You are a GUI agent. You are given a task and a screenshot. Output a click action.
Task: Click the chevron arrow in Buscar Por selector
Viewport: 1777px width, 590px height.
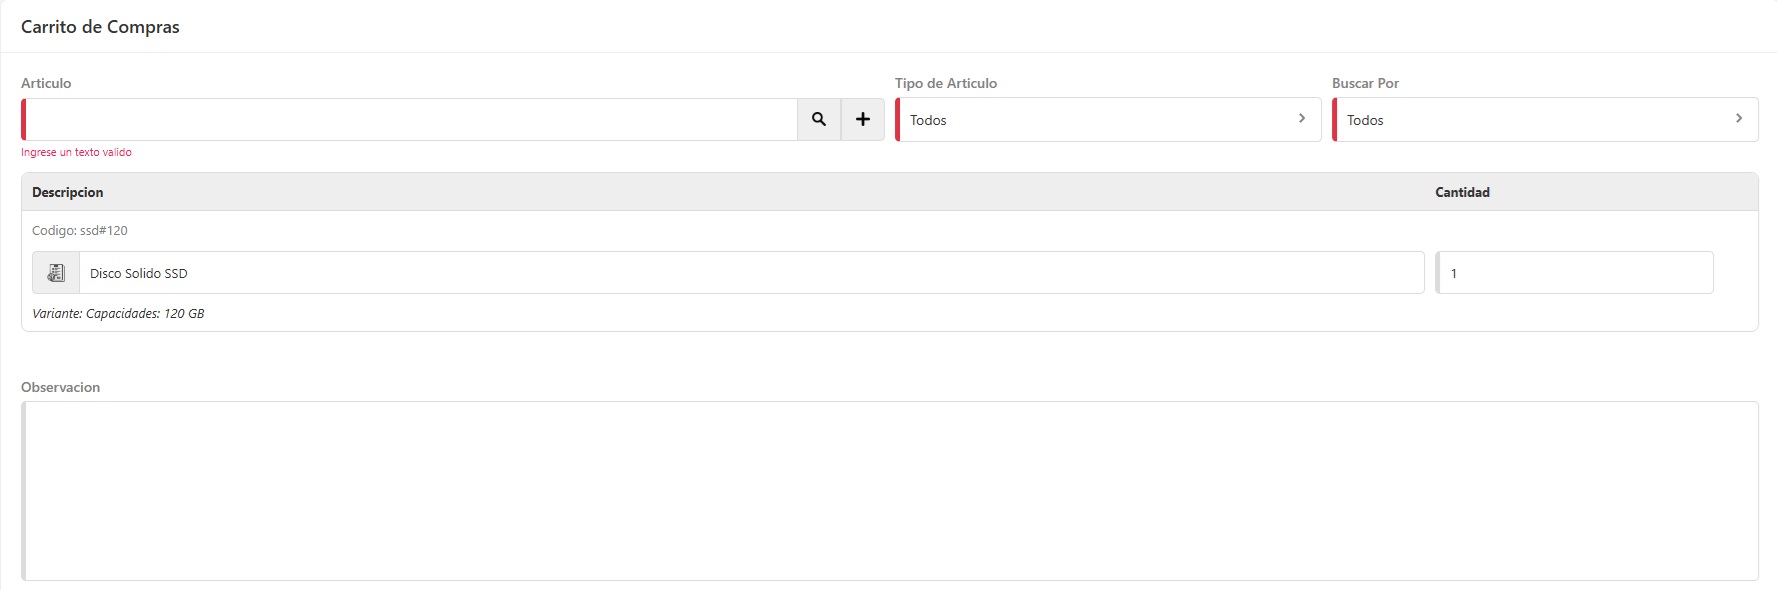pyautogui.click(x=1738, y=119)
